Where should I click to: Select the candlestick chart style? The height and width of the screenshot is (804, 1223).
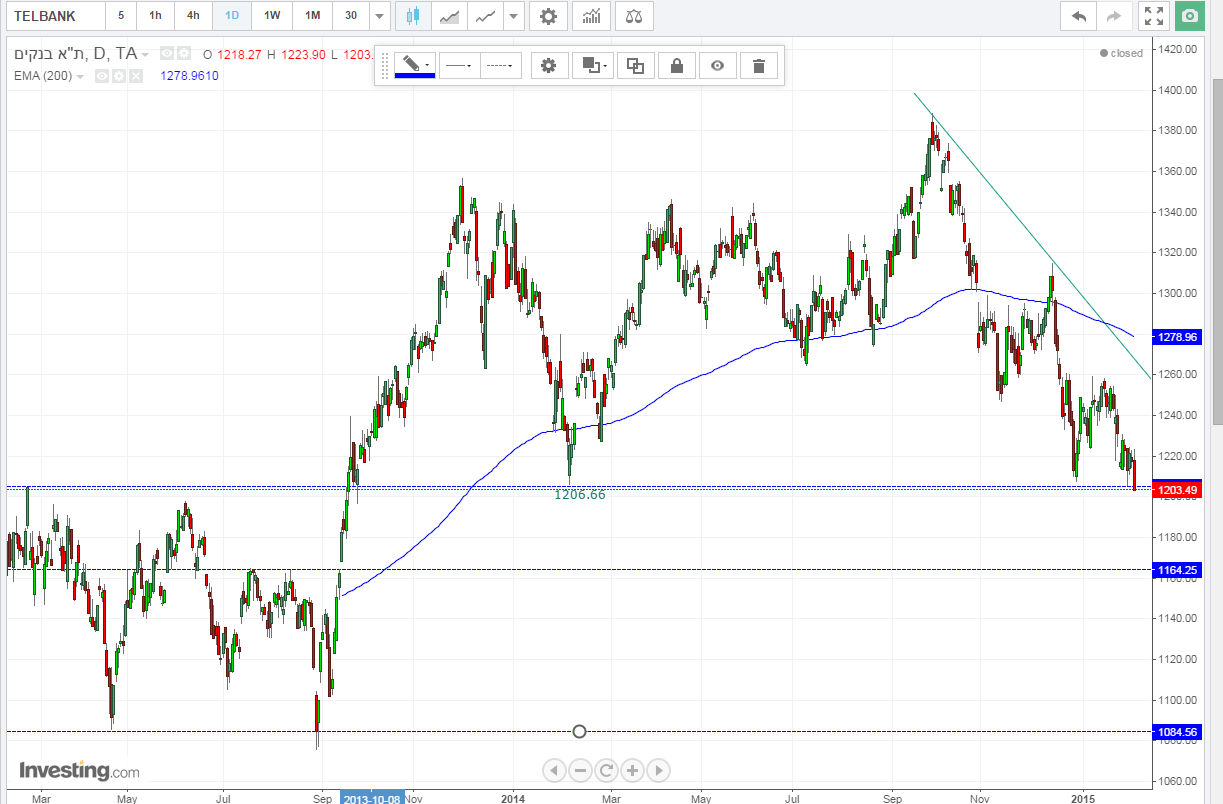click(413, 16)
